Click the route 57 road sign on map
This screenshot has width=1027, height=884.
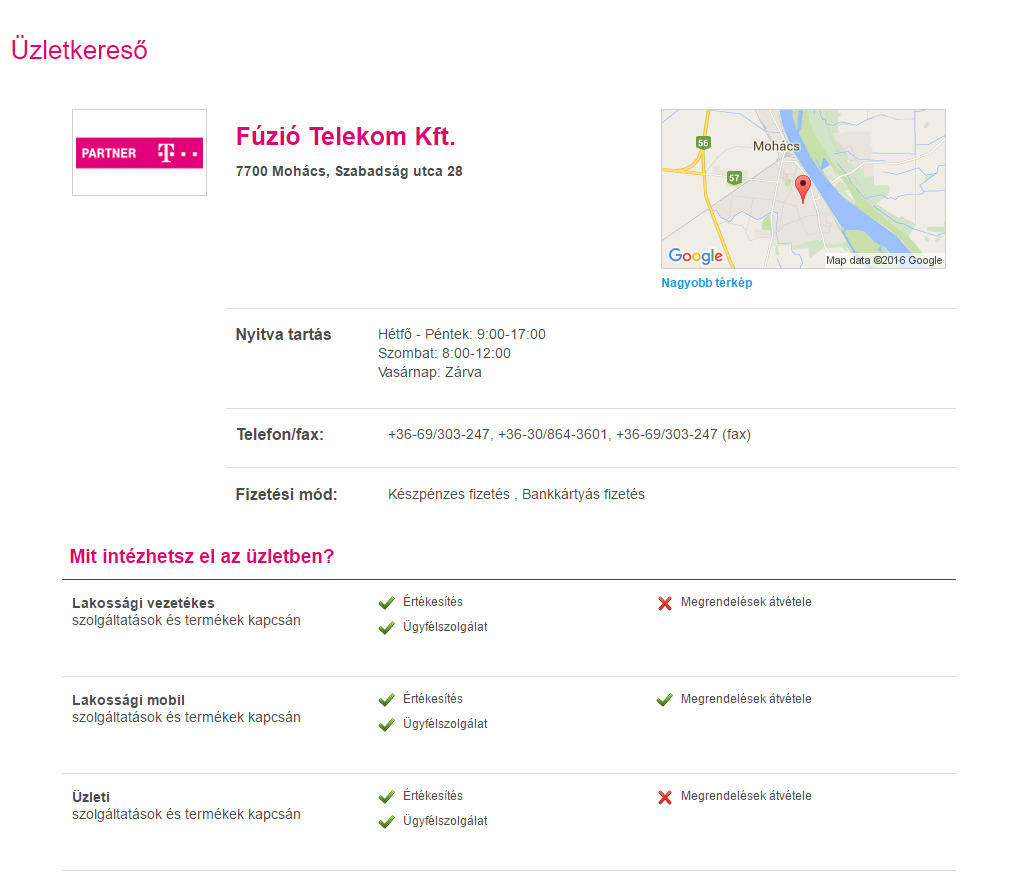pyautogui.click(x=734, y=177)
